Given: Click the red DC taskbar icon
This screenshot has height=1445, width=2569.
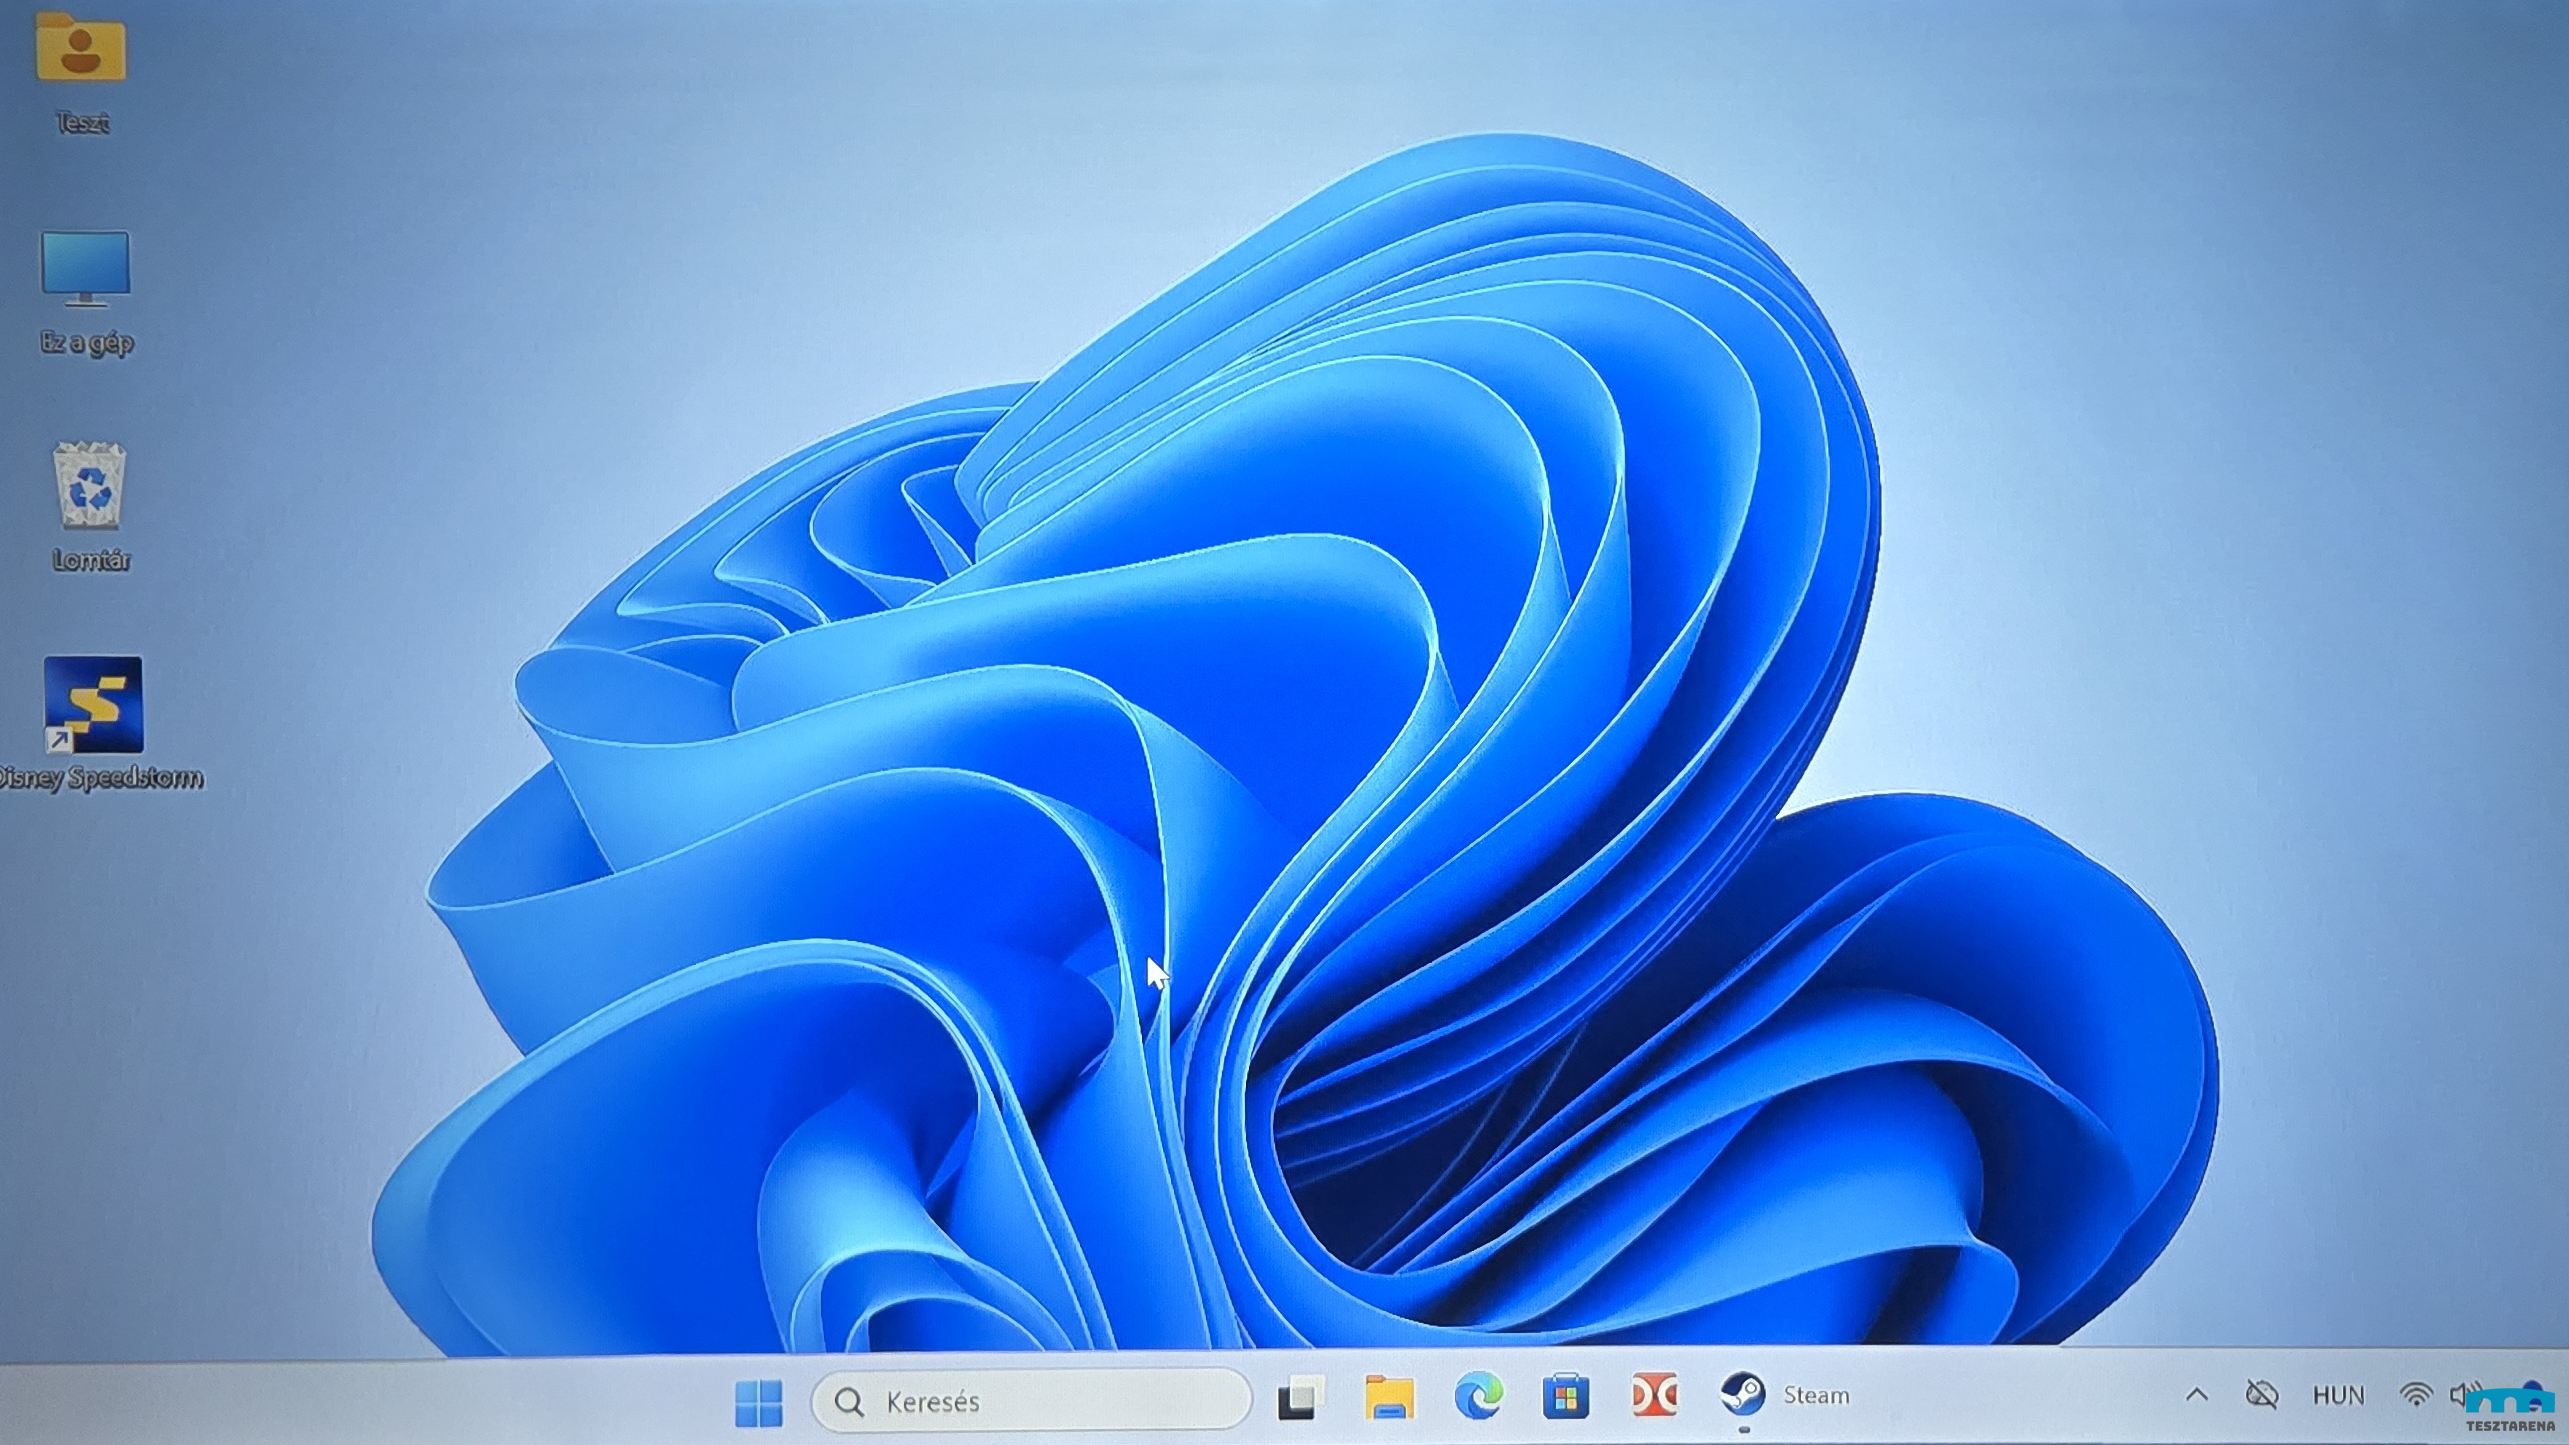Looking at the screenshot, I should (1653, 1395).
